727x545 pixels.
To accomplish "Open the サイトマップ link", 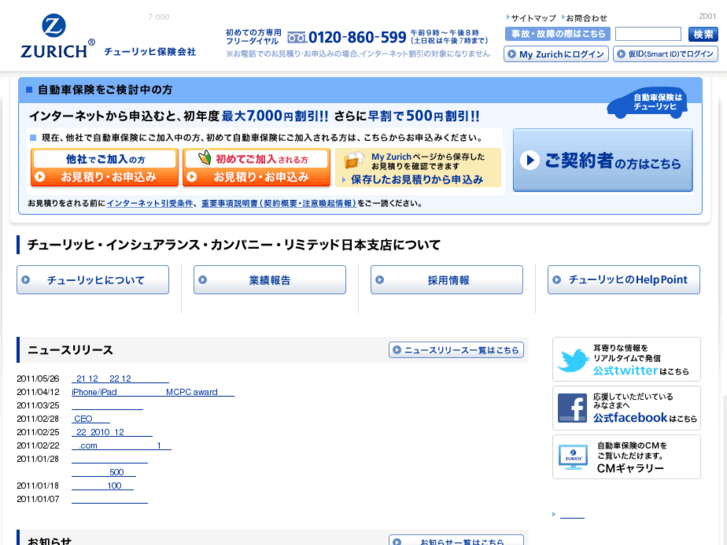I will [533, 18].
